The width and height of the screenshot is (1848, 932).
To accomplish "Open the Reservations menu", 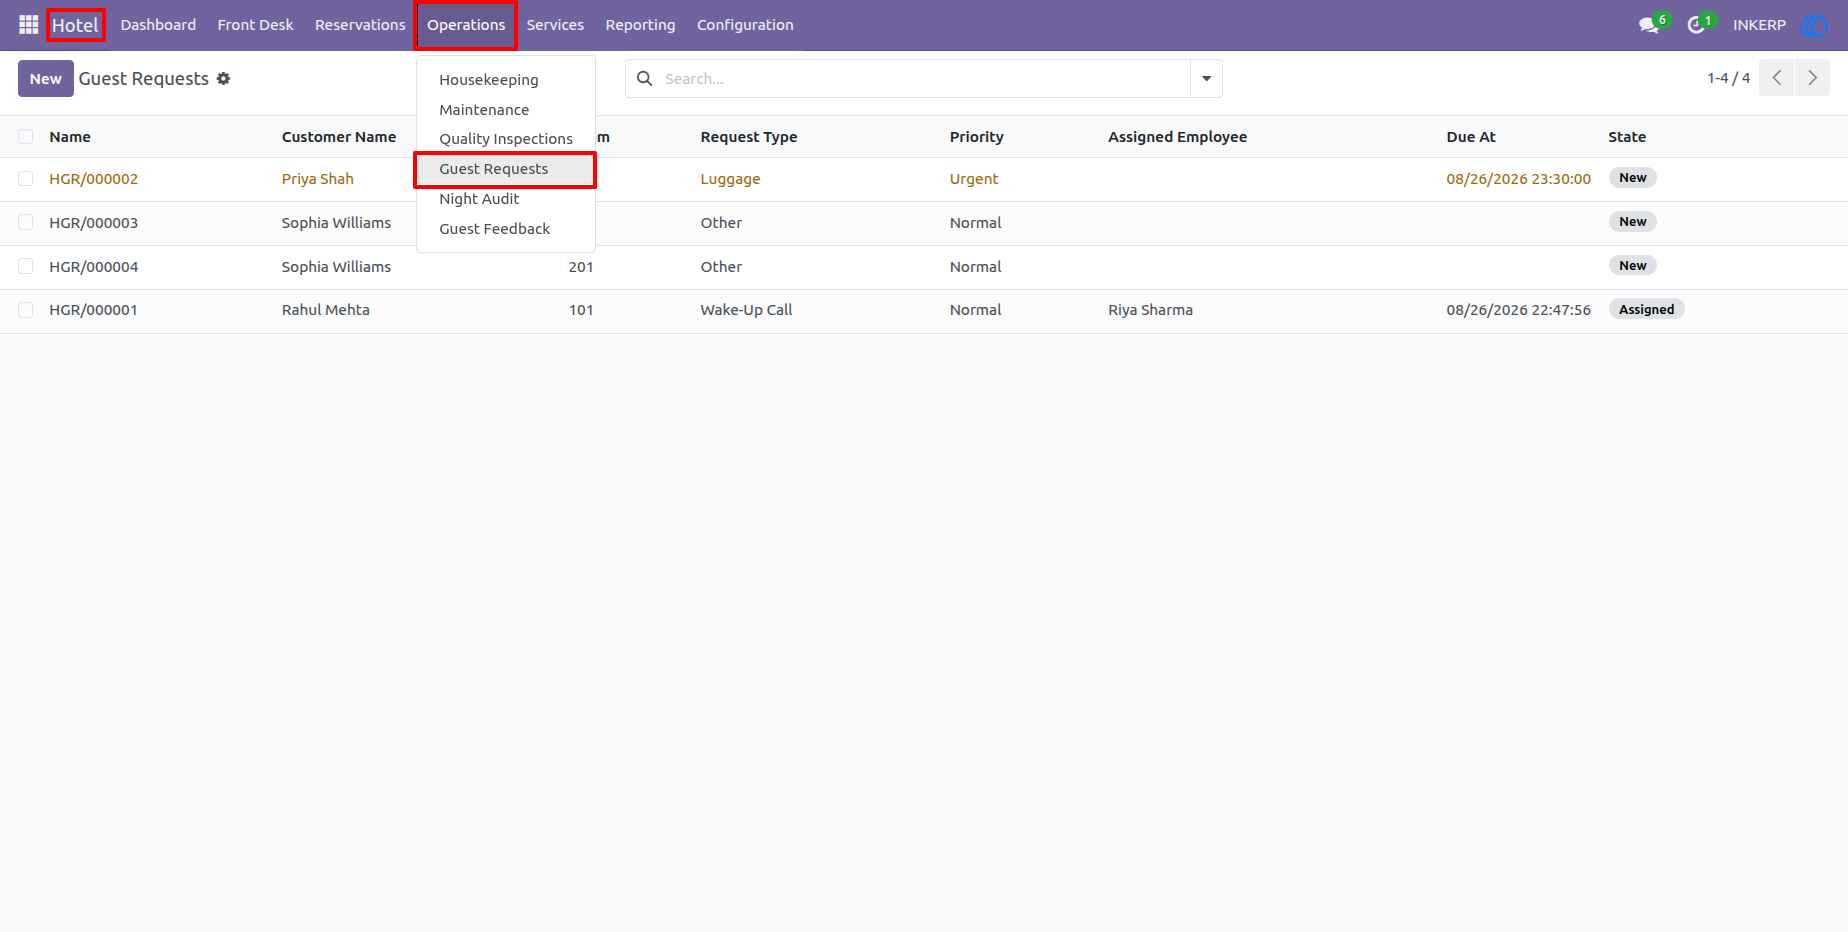I will [x=360, y=25].
